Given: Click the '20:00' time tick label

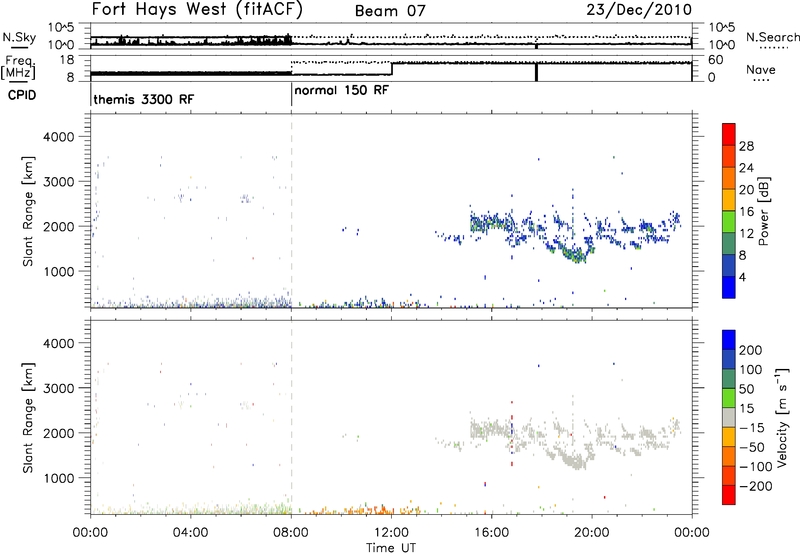Looking at the screenshot, I should (592, 533).
